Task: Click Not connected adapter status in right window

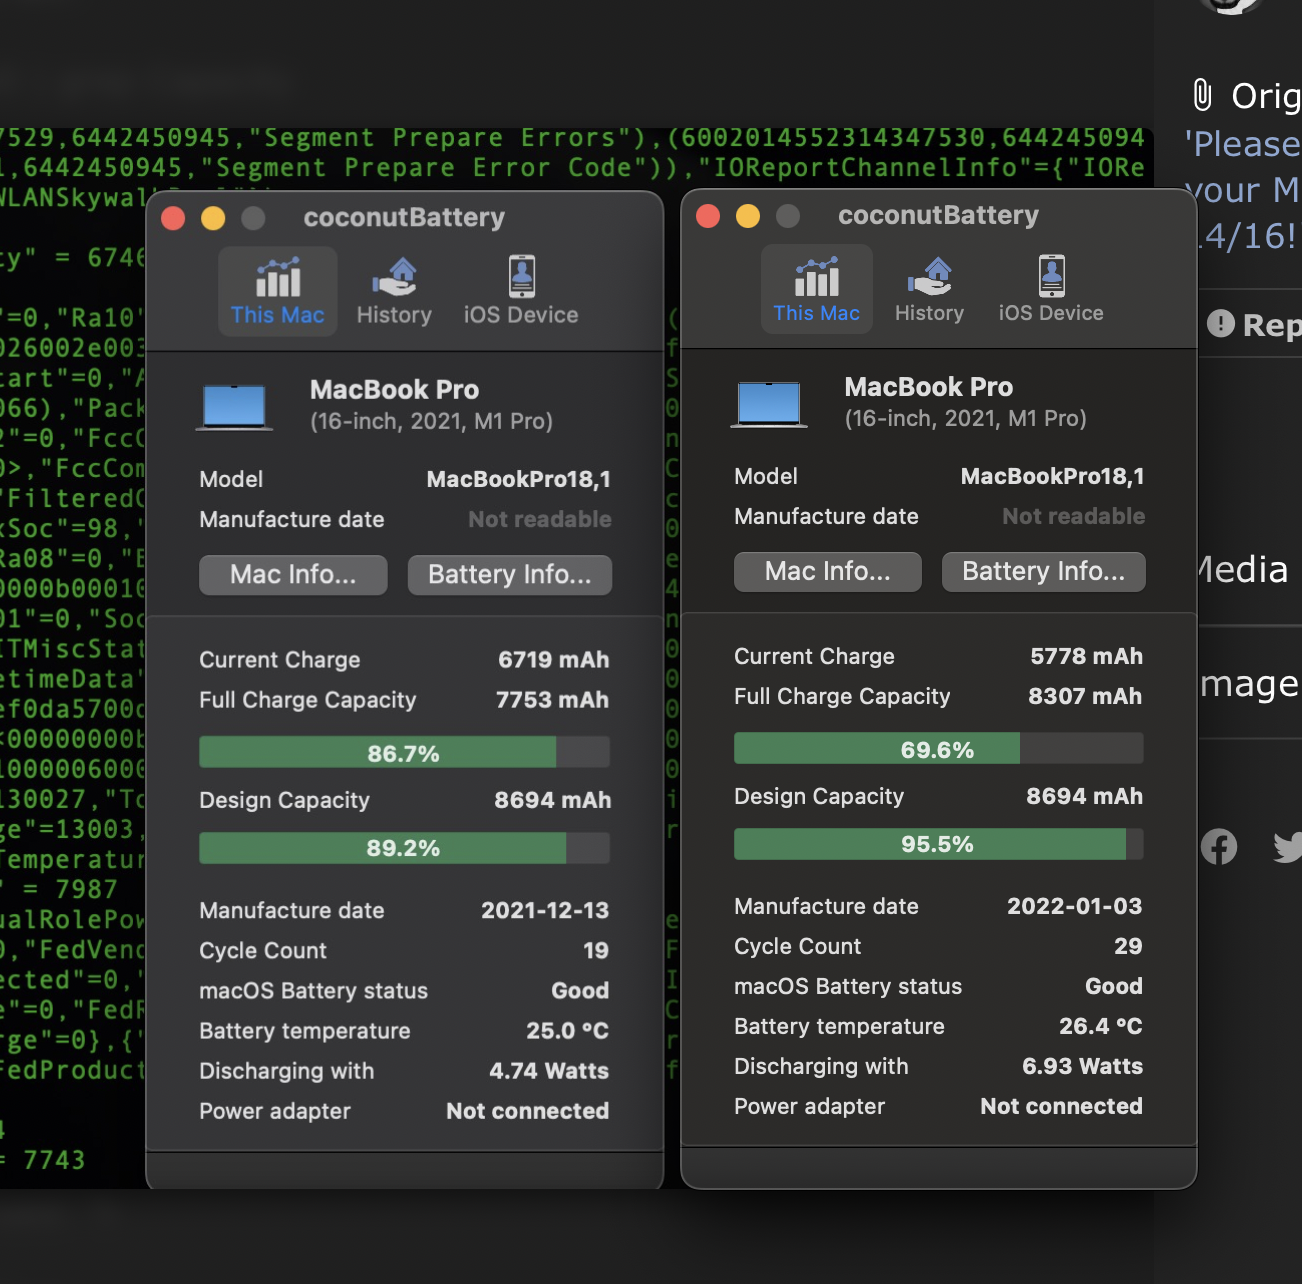Action: point(1062,1106)
